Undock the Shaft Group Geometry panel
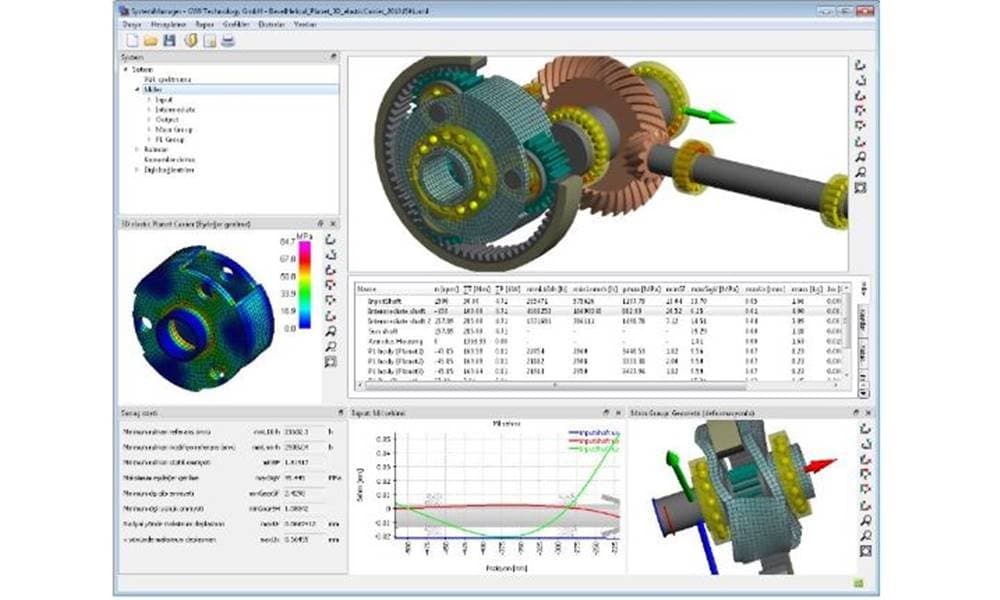The image size is (1000, 600). (857, 413)
